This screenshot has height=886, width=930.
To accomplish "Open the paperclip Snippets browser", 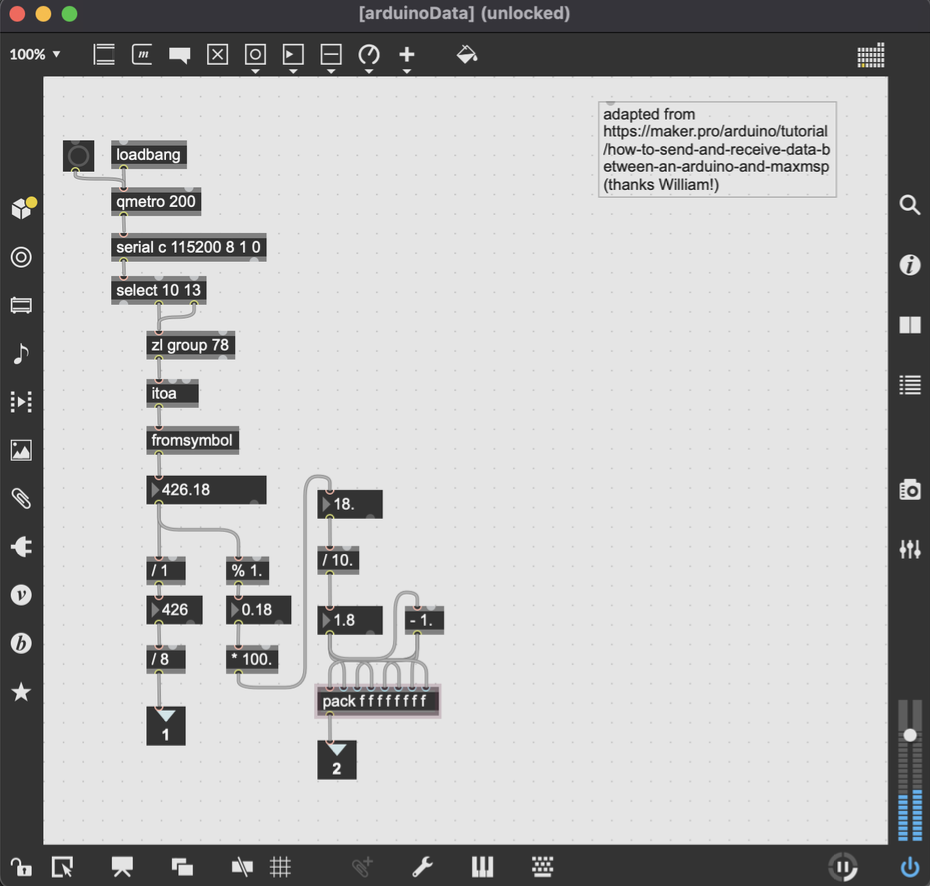I will 21,498.
